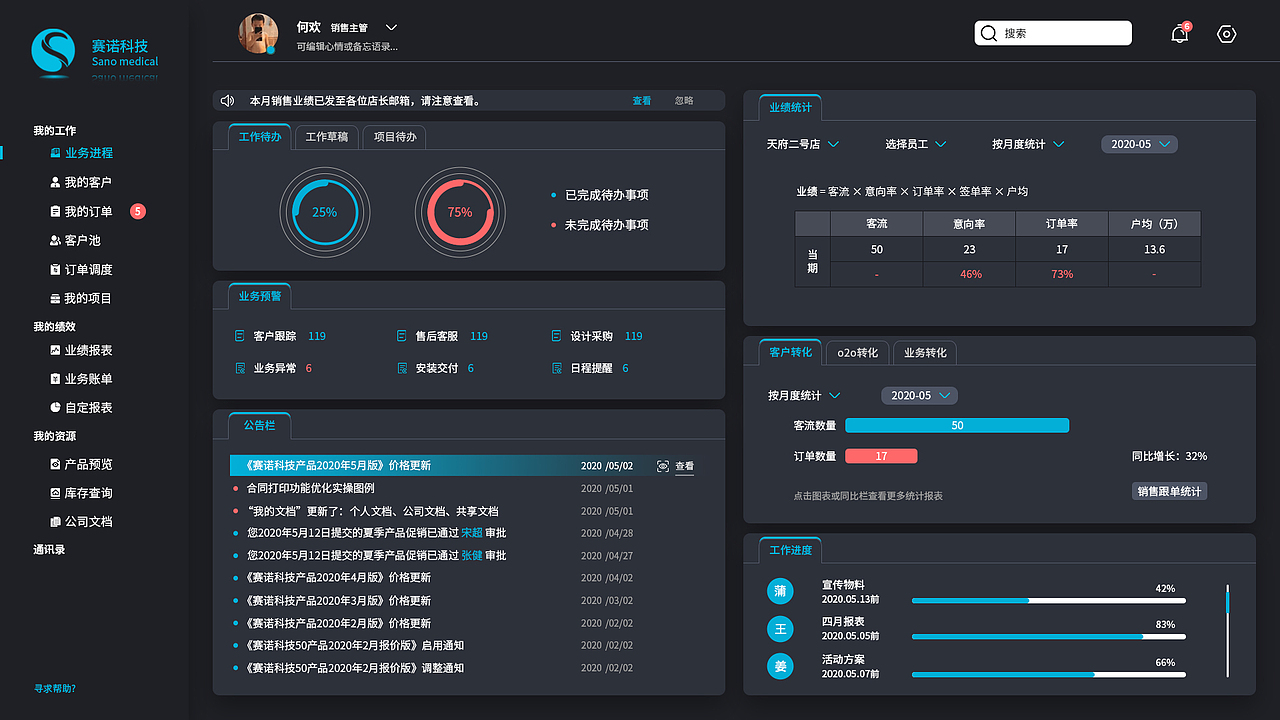Expand the chevron next to 何欢's profile
This screenshot has height=720, width=1280.
(391, 27)
